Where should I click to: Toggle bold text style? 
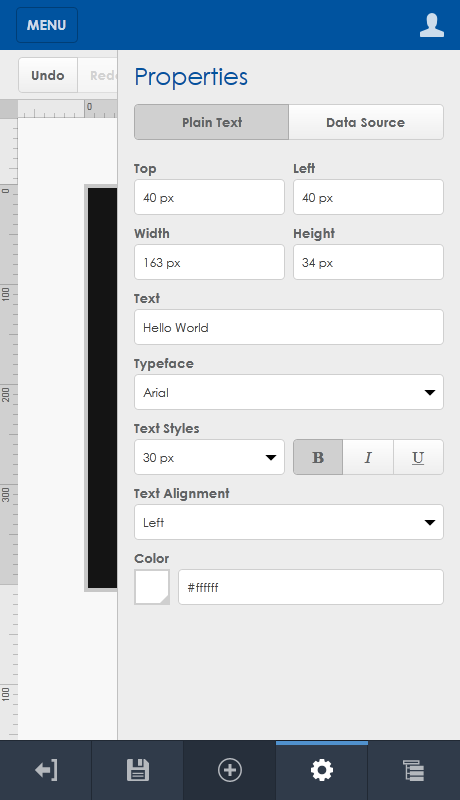[x=318, y=457]
